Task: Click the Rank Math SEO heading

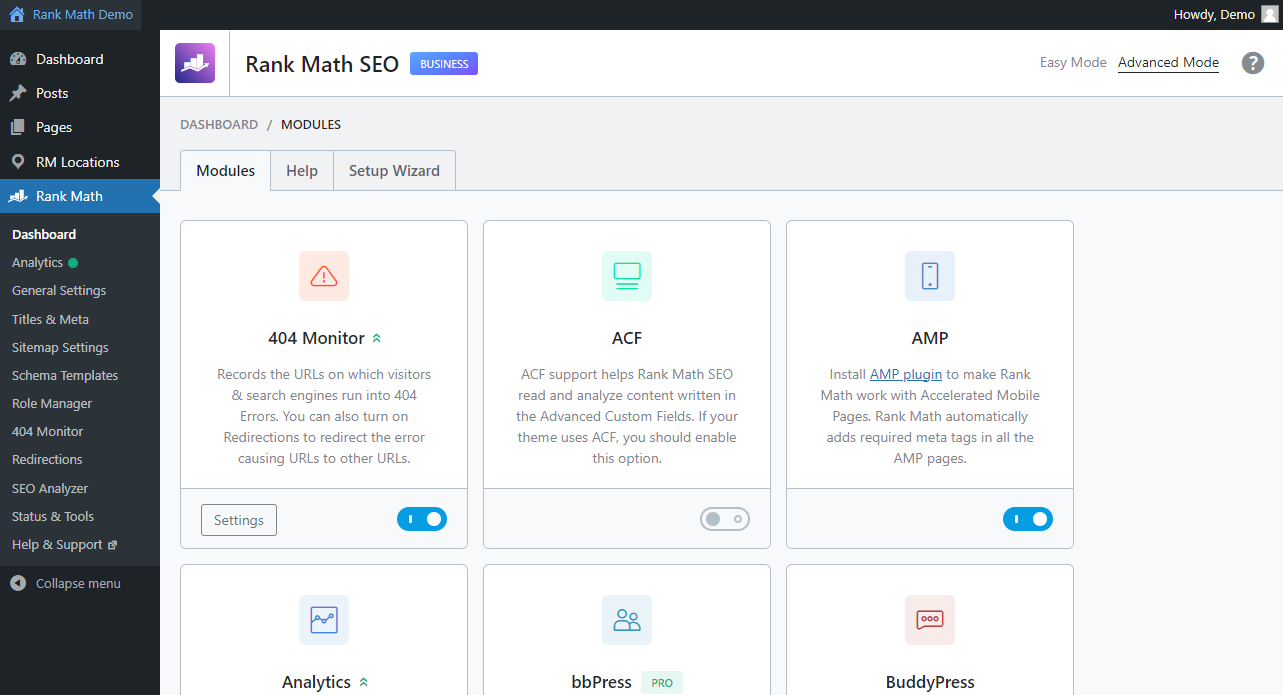Action: pyautogui.click(x=322, y=64)
